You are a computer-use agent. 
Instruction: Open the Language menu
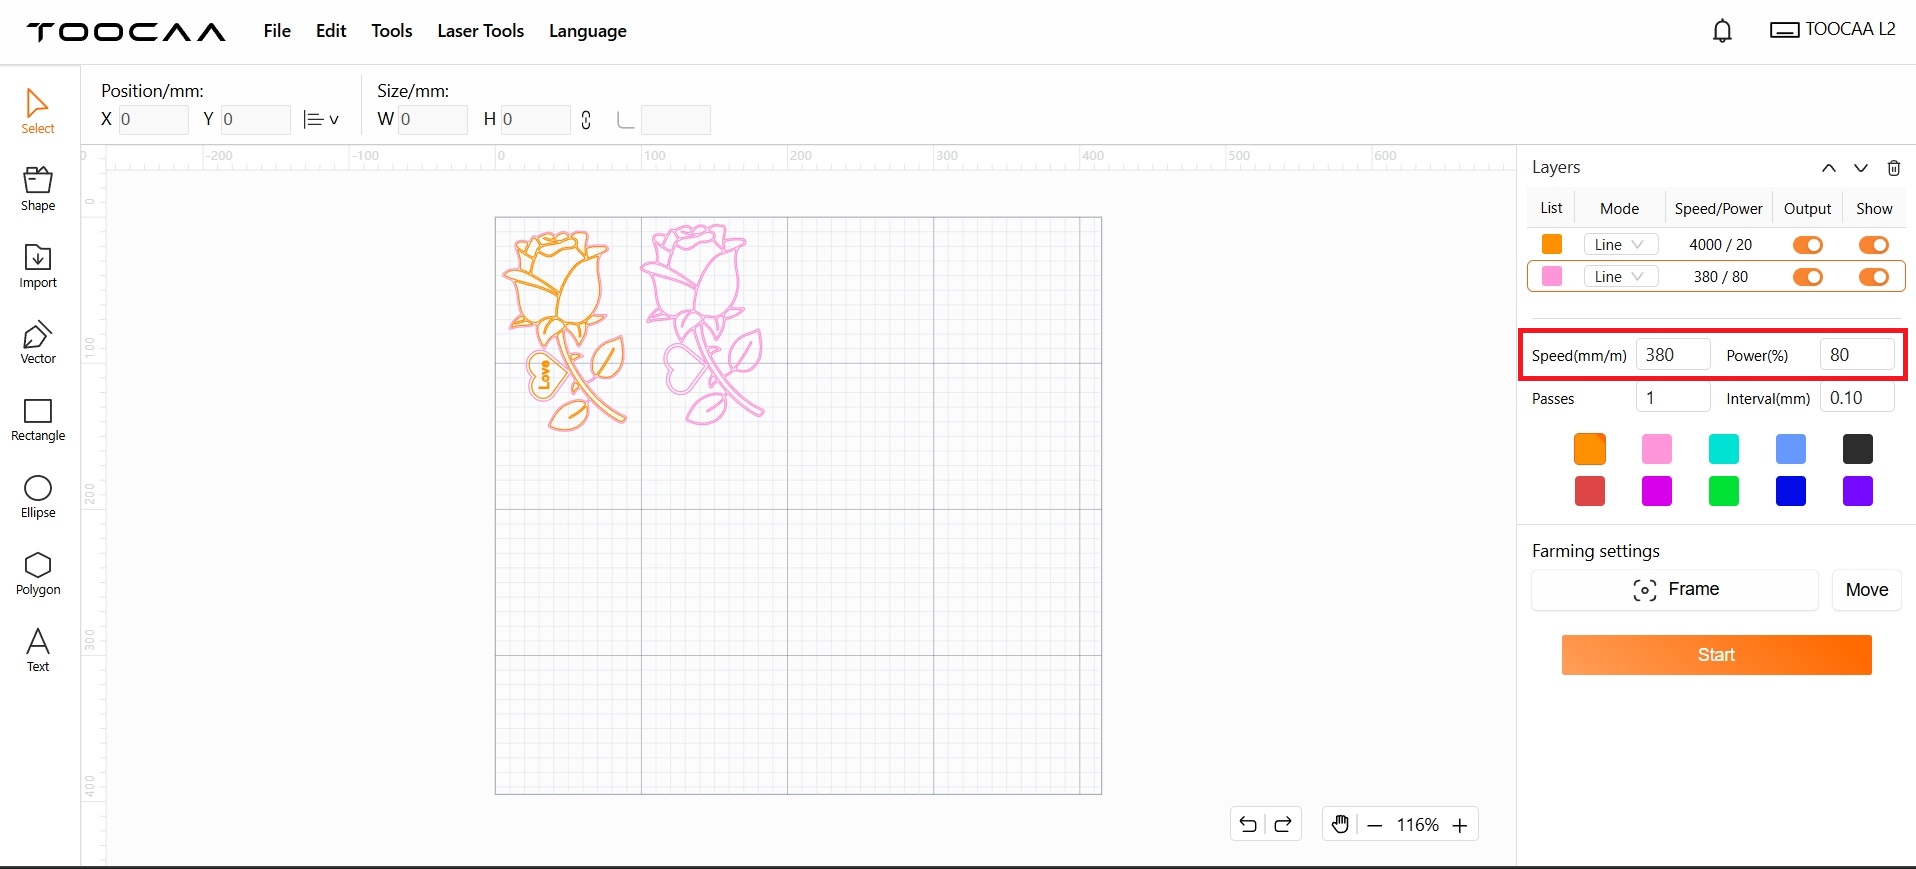pyautogui.click(x=588, y=31)
